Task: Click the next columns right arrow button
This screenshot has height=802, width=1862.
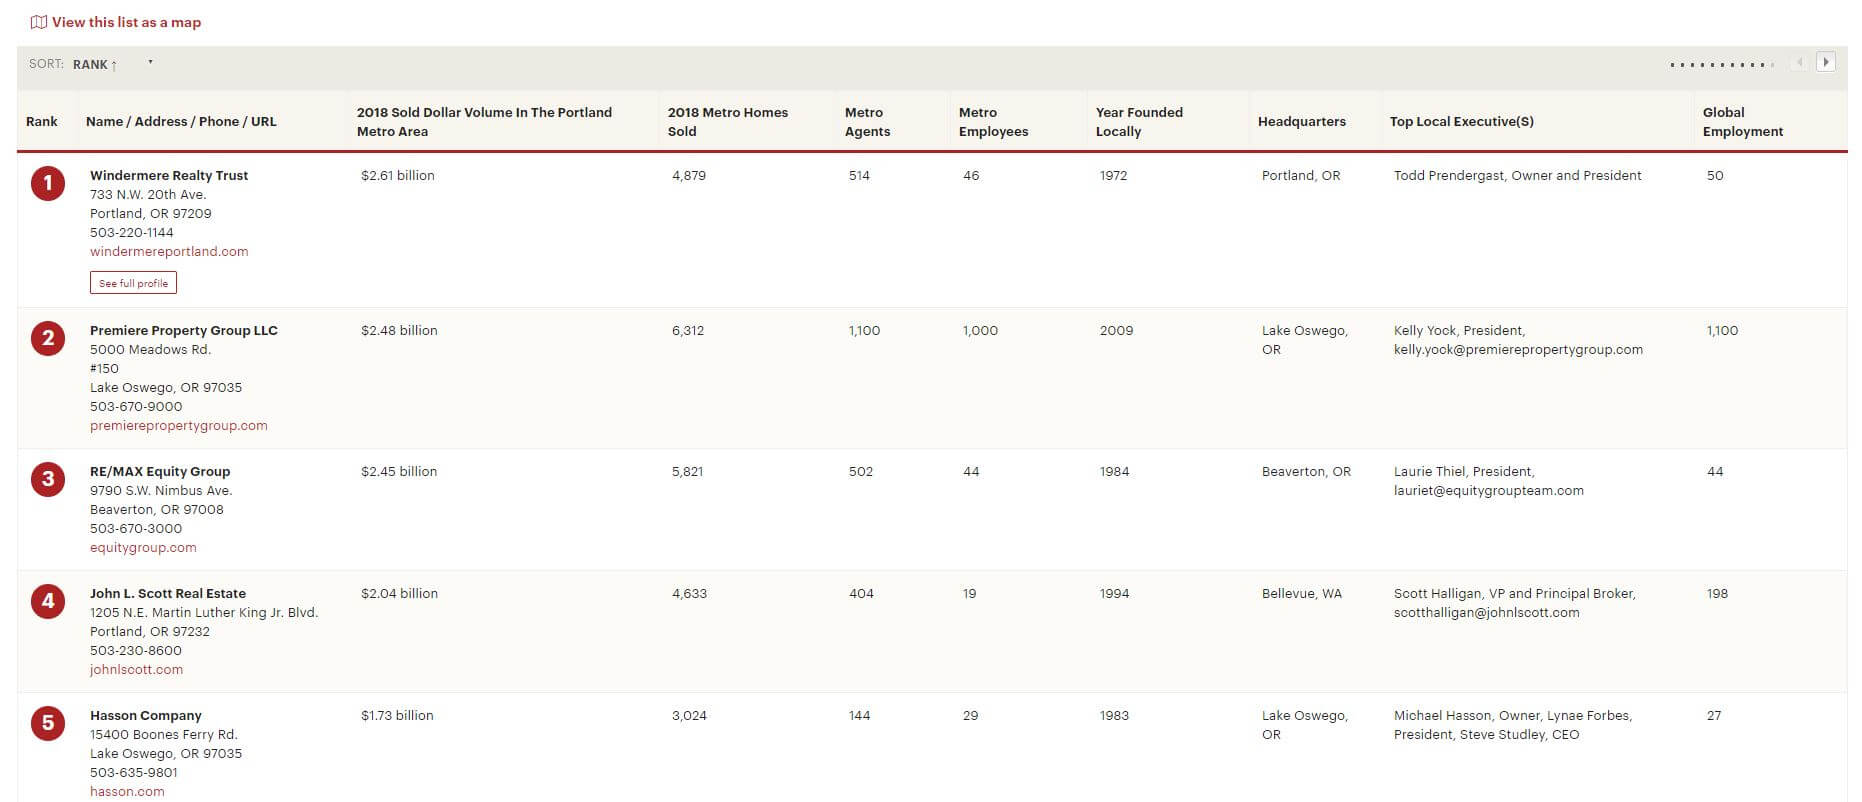Action: [x=1825, y=62]
